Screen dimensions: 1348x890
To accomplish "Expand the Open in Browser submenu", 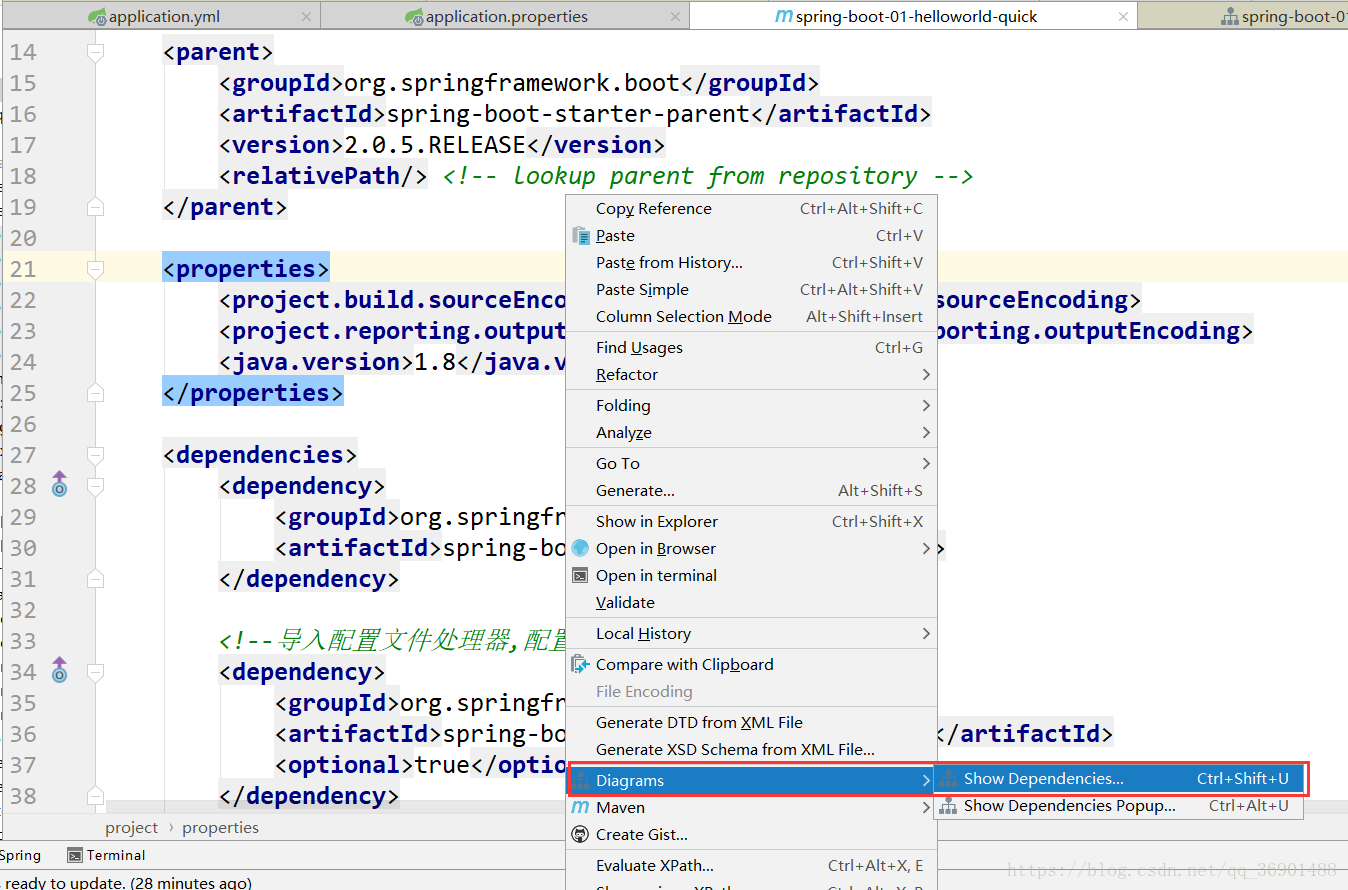I will point(751,549).
